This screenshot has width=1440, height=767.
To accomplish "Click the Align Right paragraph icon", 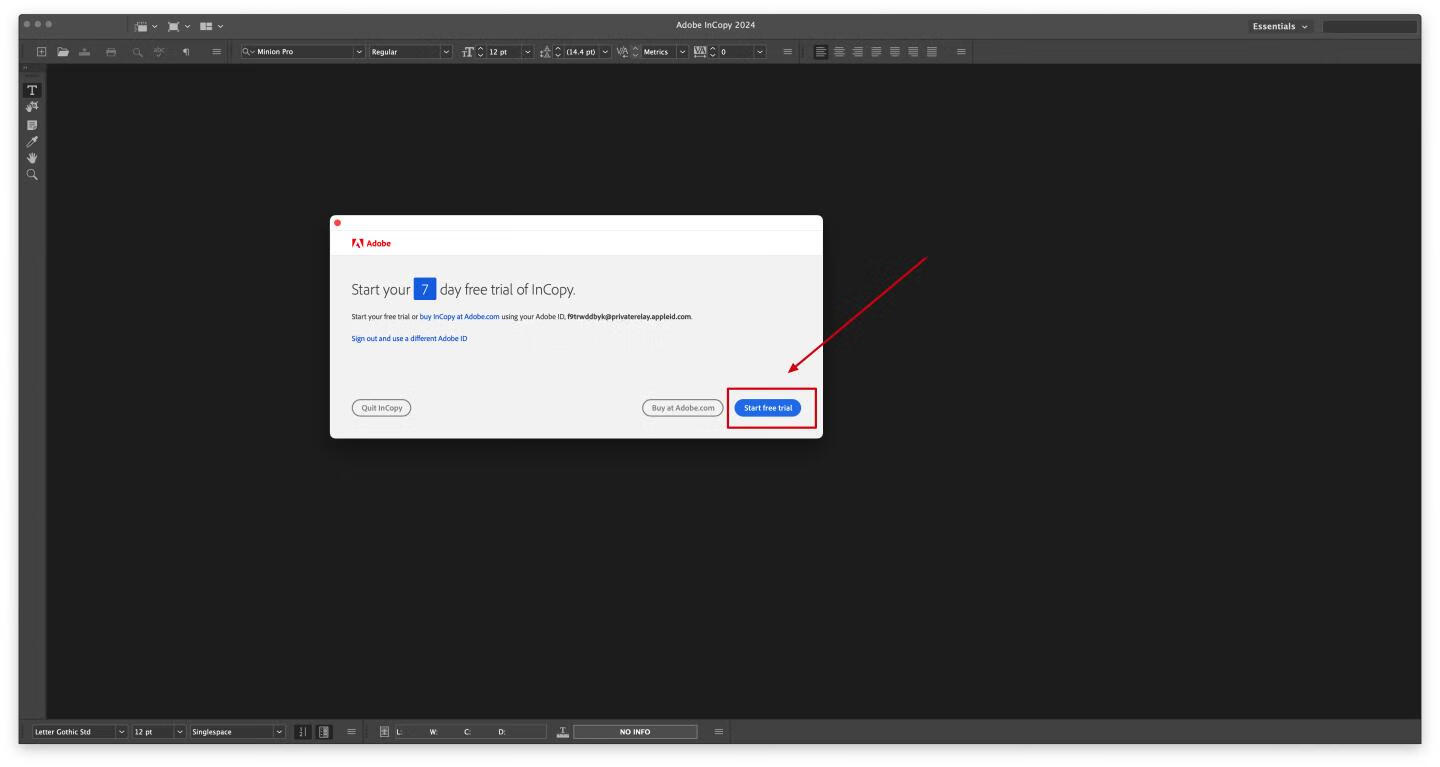I will pyautogui.click(x=858, y=51).
